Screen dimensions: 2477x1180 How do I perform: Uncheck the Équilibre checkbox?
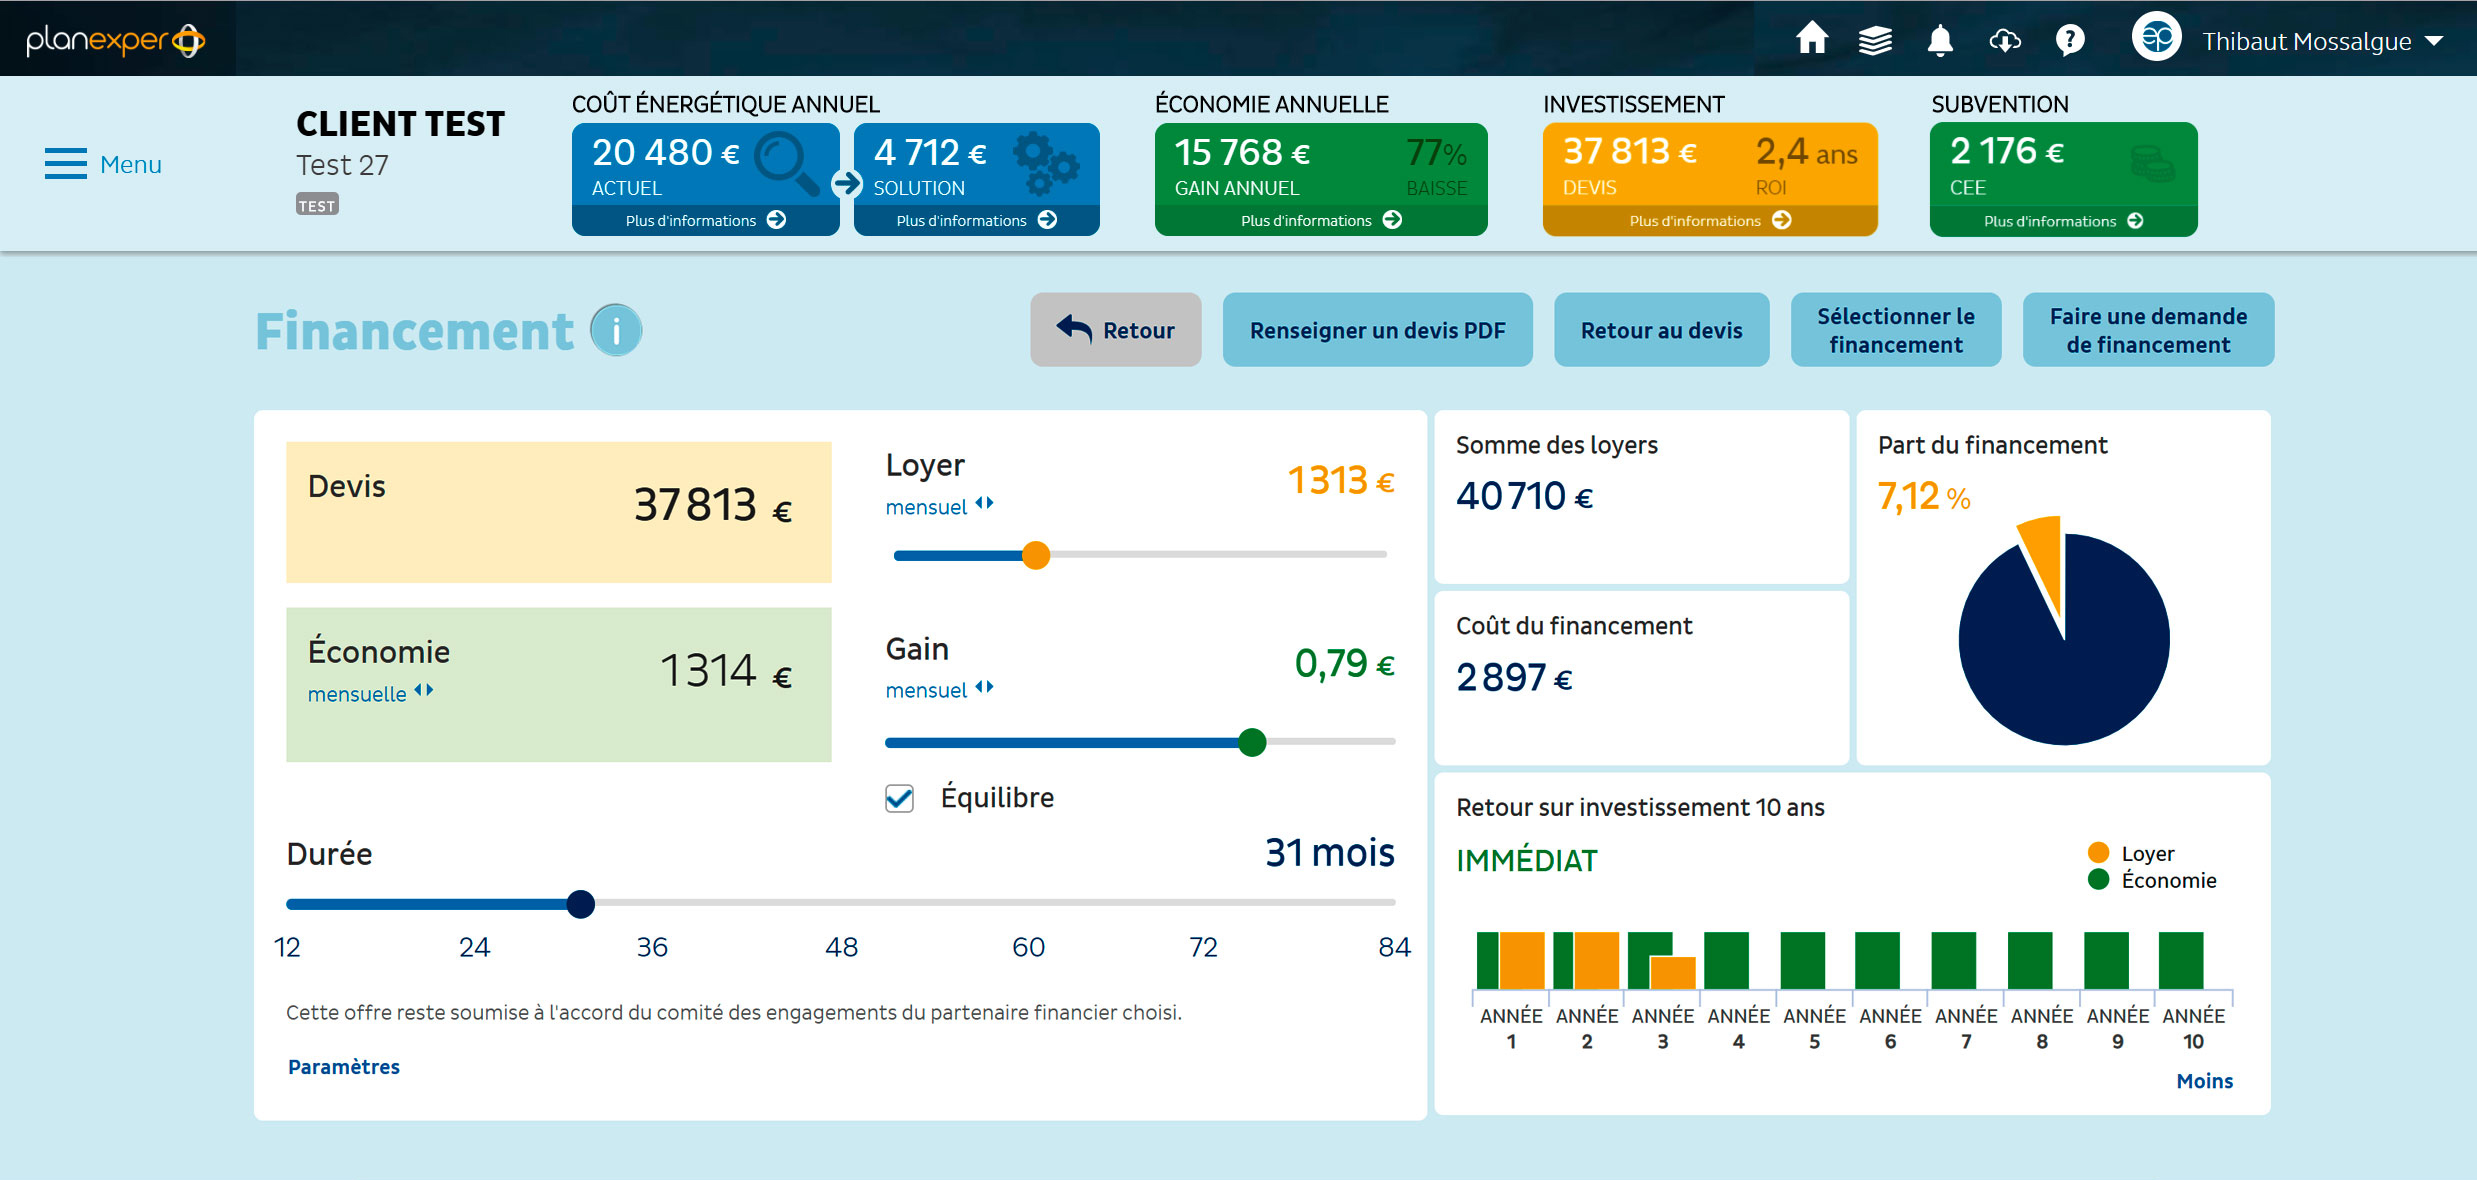click(x=899, y=798)
